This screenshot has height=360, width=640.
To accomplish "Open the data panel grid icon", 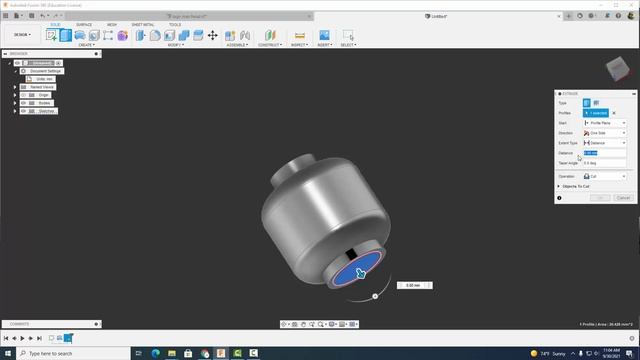I will pyautogui.click(x=6, y=16).
